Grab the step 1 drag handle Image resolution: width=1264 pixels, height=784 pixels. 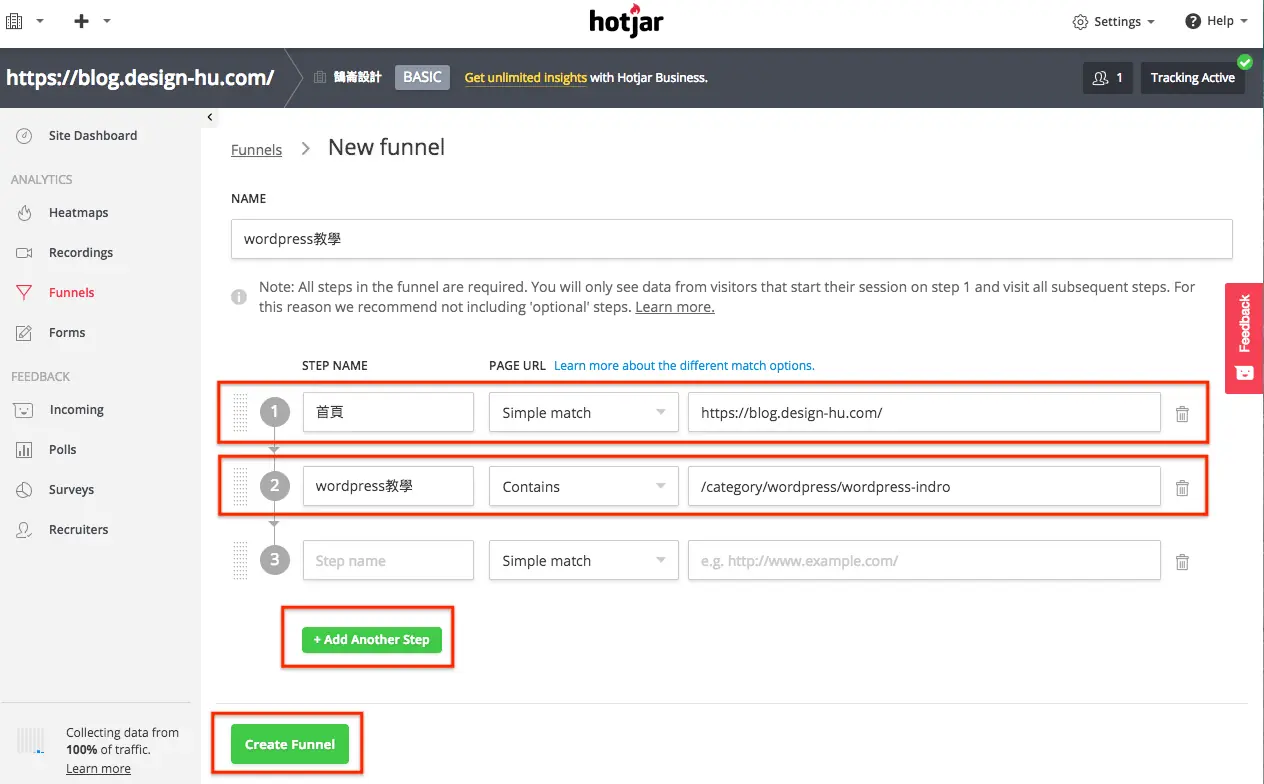[240, 412]
